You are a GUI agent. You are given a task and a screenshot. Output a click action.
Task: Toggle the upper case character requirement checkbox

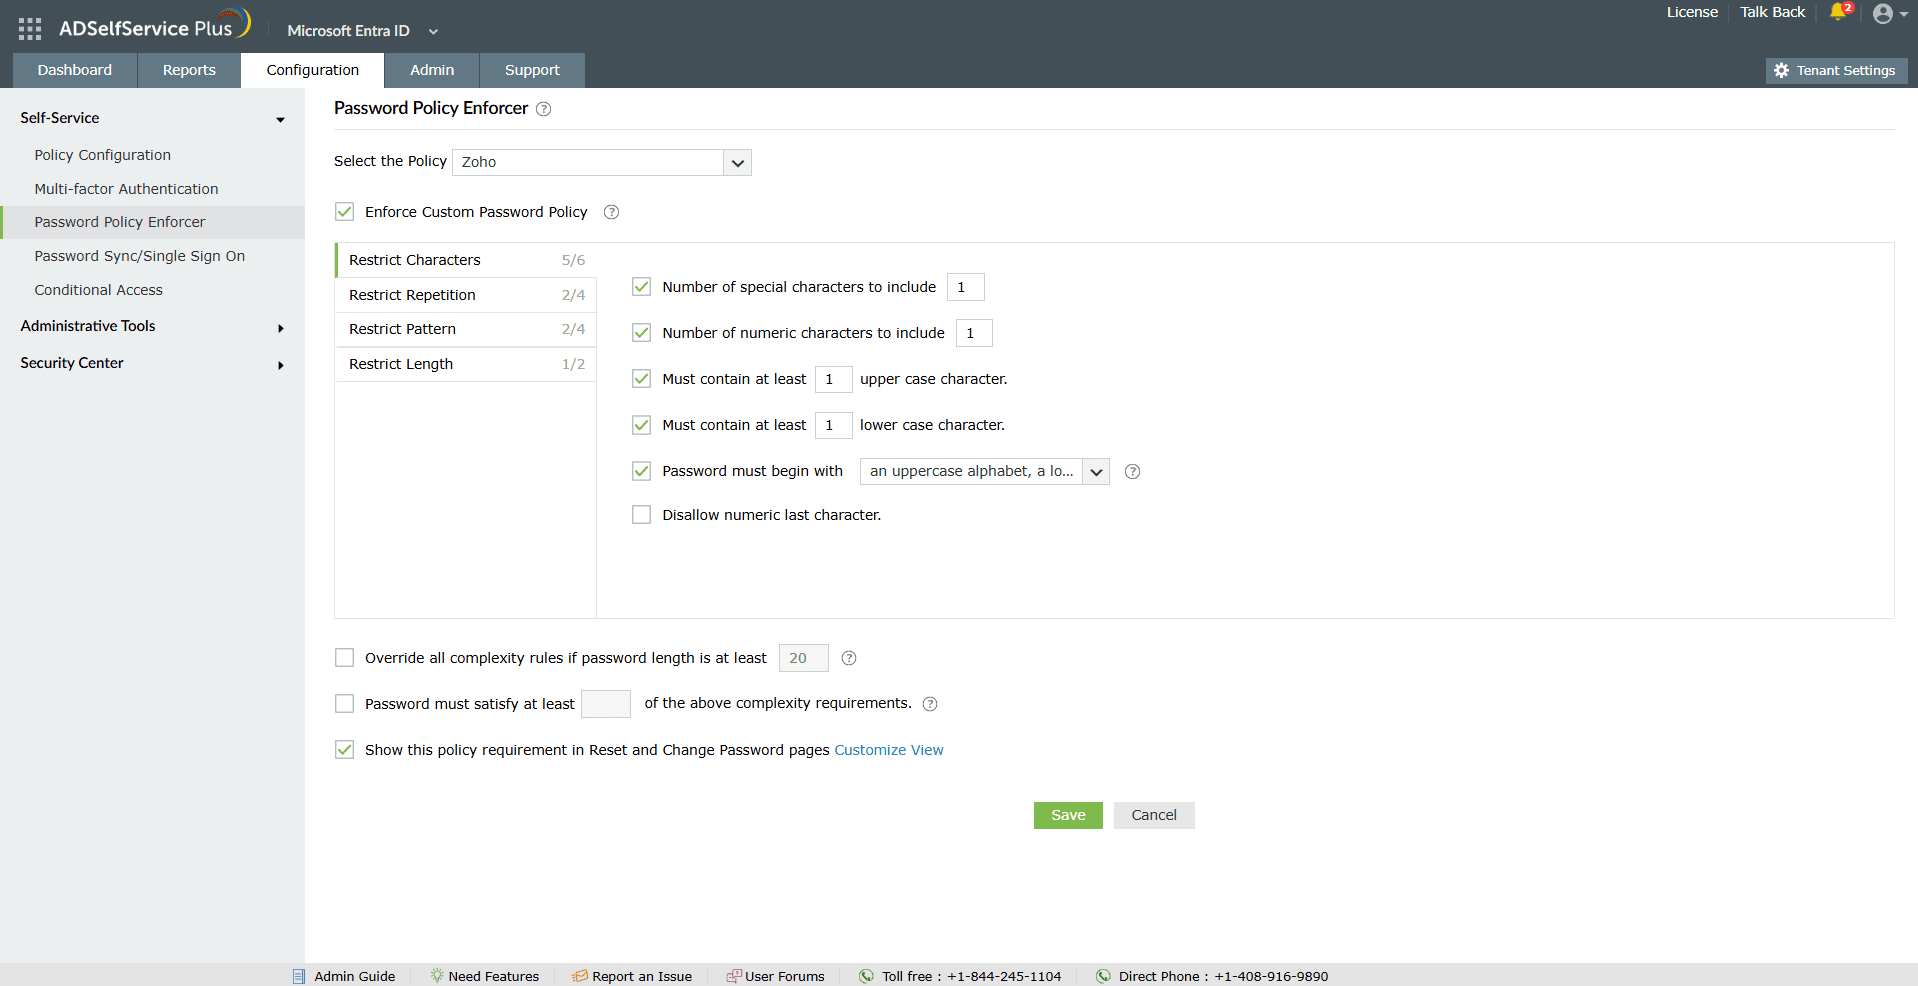[642, 379]
